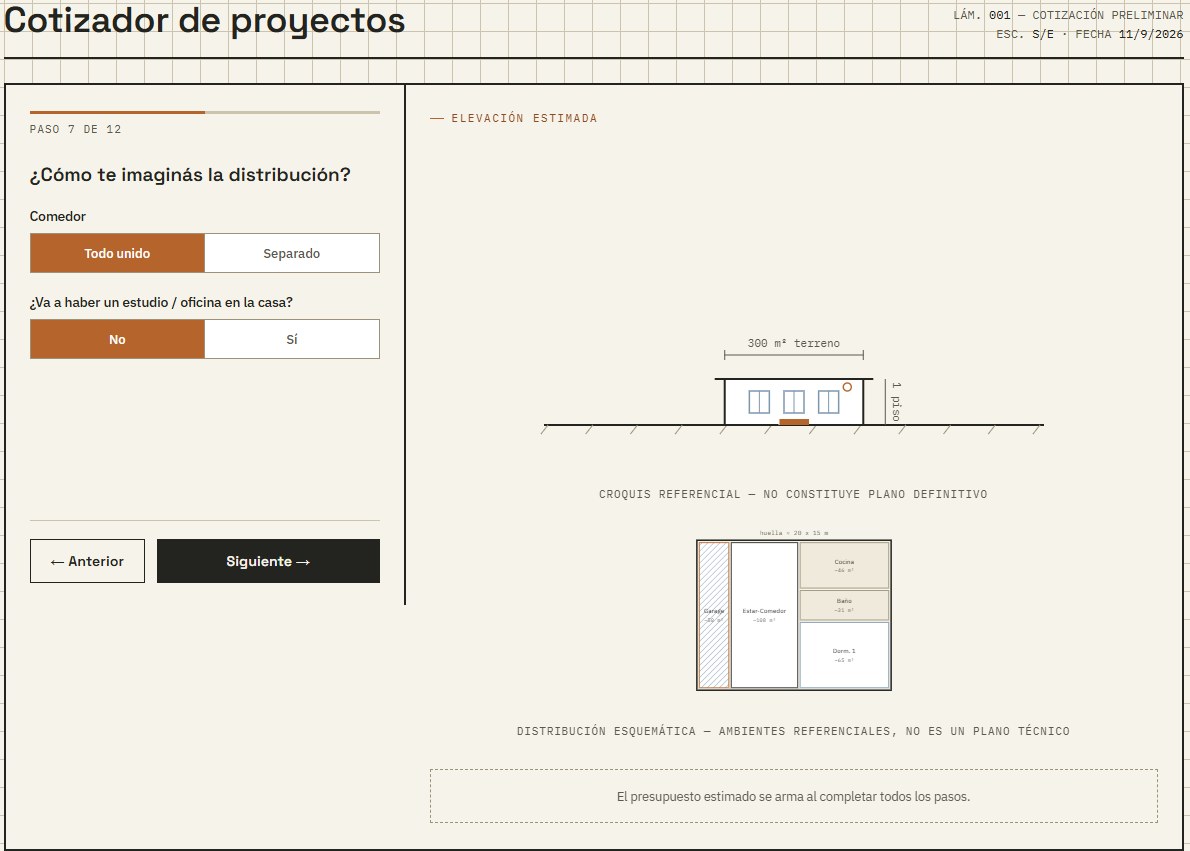Click the Dorm. 1 room block
Screen dimensions: 1190x851
click(844, 655)
